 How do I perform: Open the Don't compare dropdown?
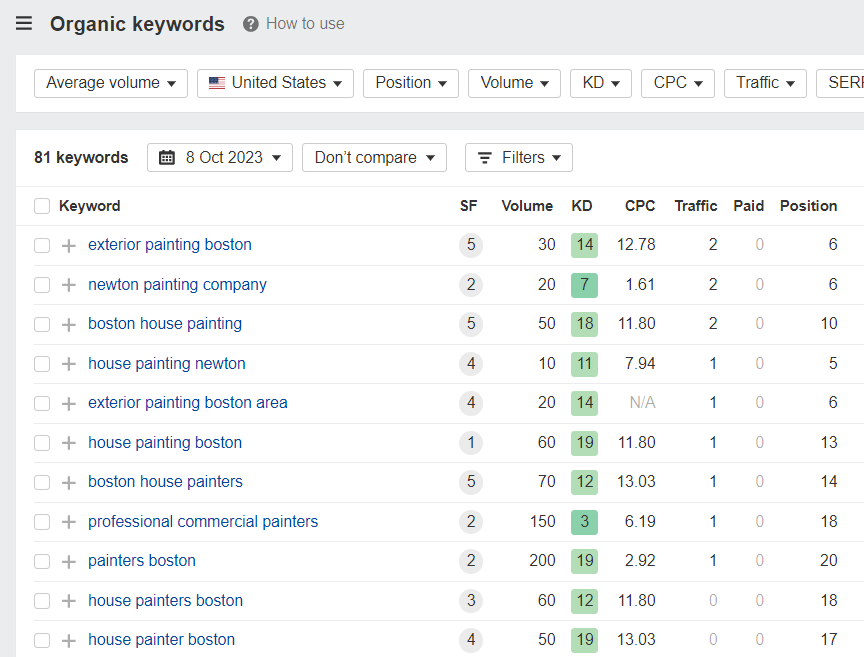(374, 158)
